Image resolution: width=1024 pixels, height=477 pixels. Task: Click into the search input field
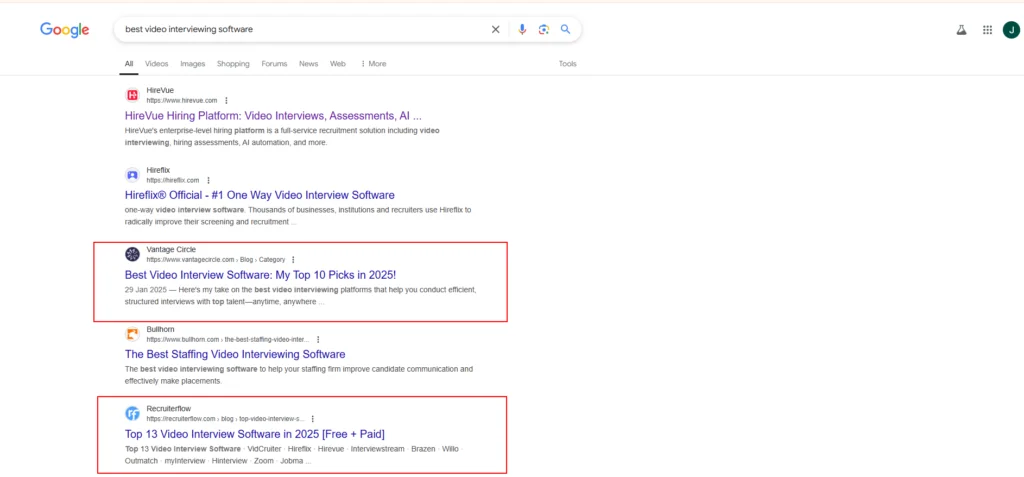pos(300,30)
